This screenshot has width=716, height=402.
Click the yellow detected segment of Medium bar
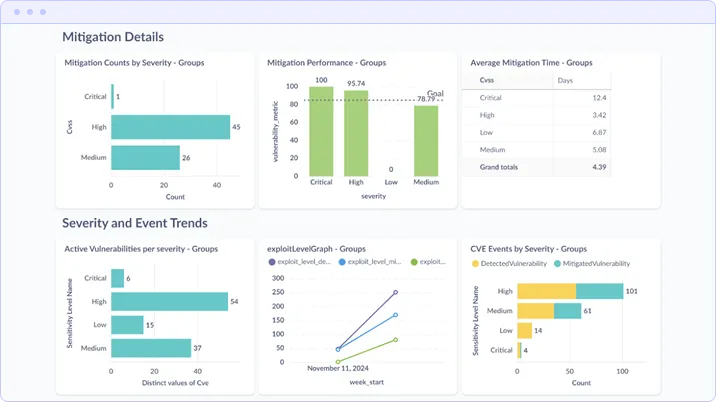pos(535,311)
